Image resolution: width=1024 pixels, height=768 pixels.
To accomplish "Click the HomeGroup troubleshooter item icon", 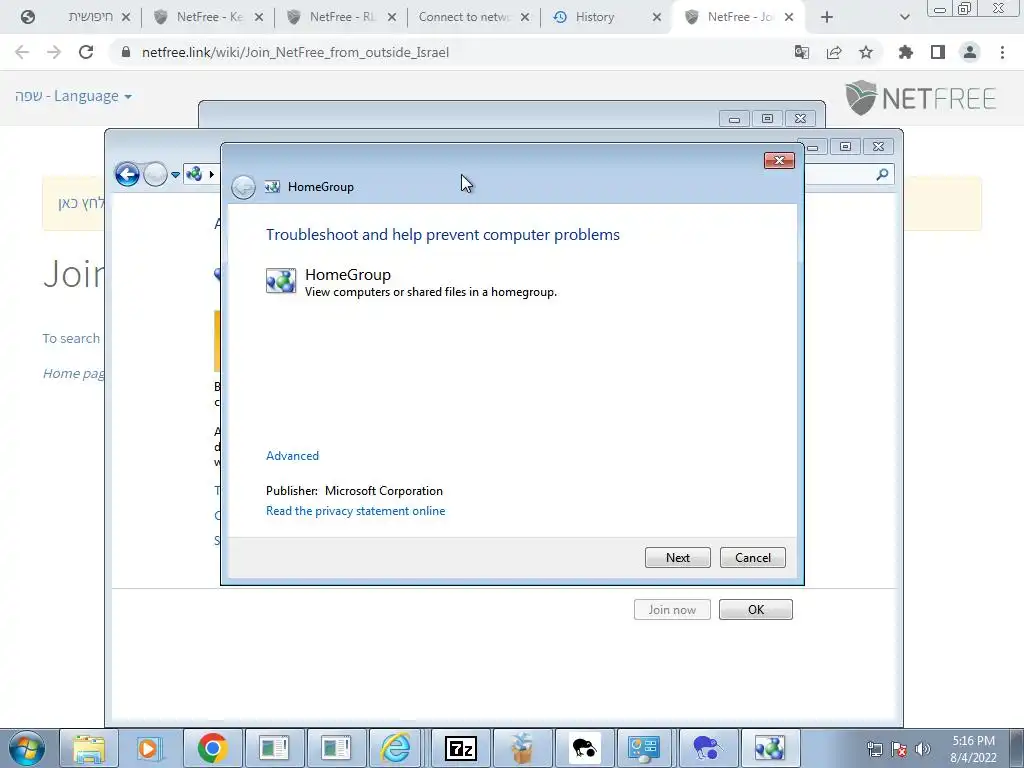I will coord(281,281).
